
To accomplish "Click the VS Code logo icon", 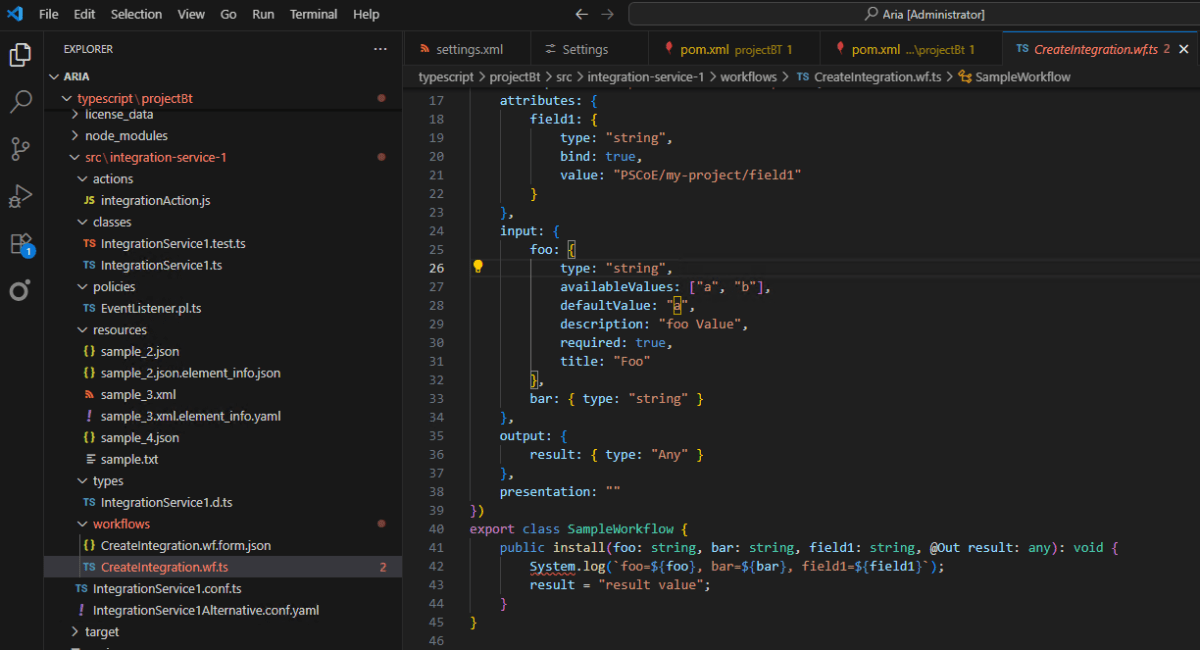I will pyautogui.click(x=15, y=14).
